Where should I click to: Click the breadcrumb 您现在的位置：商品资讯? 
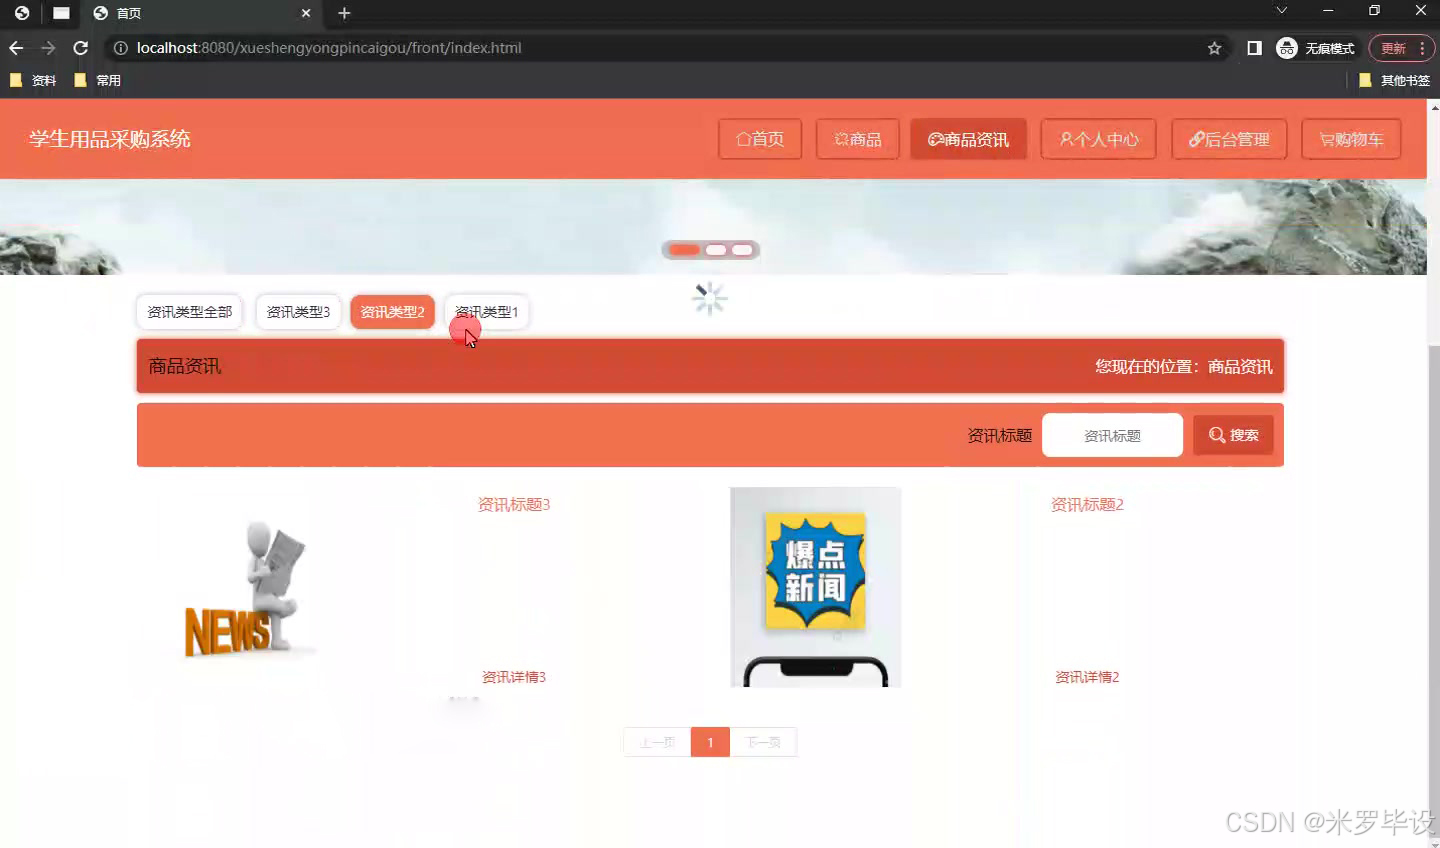click(1184, 367)
